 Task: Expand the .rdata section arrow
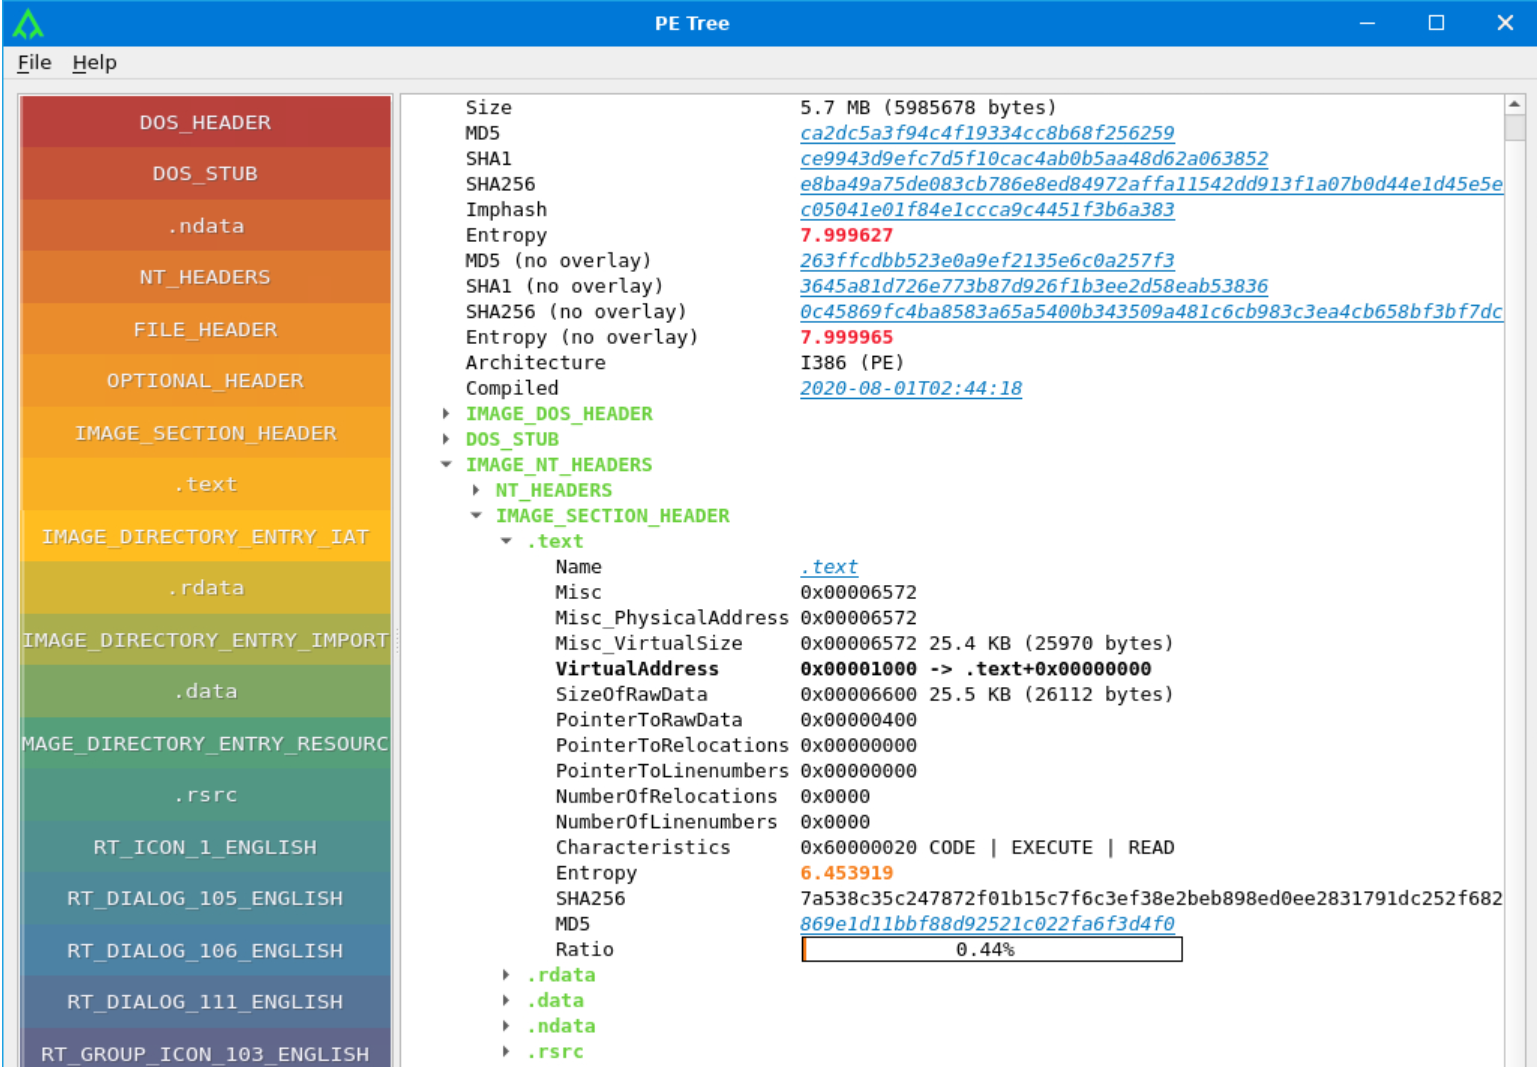tap(506, 975)
